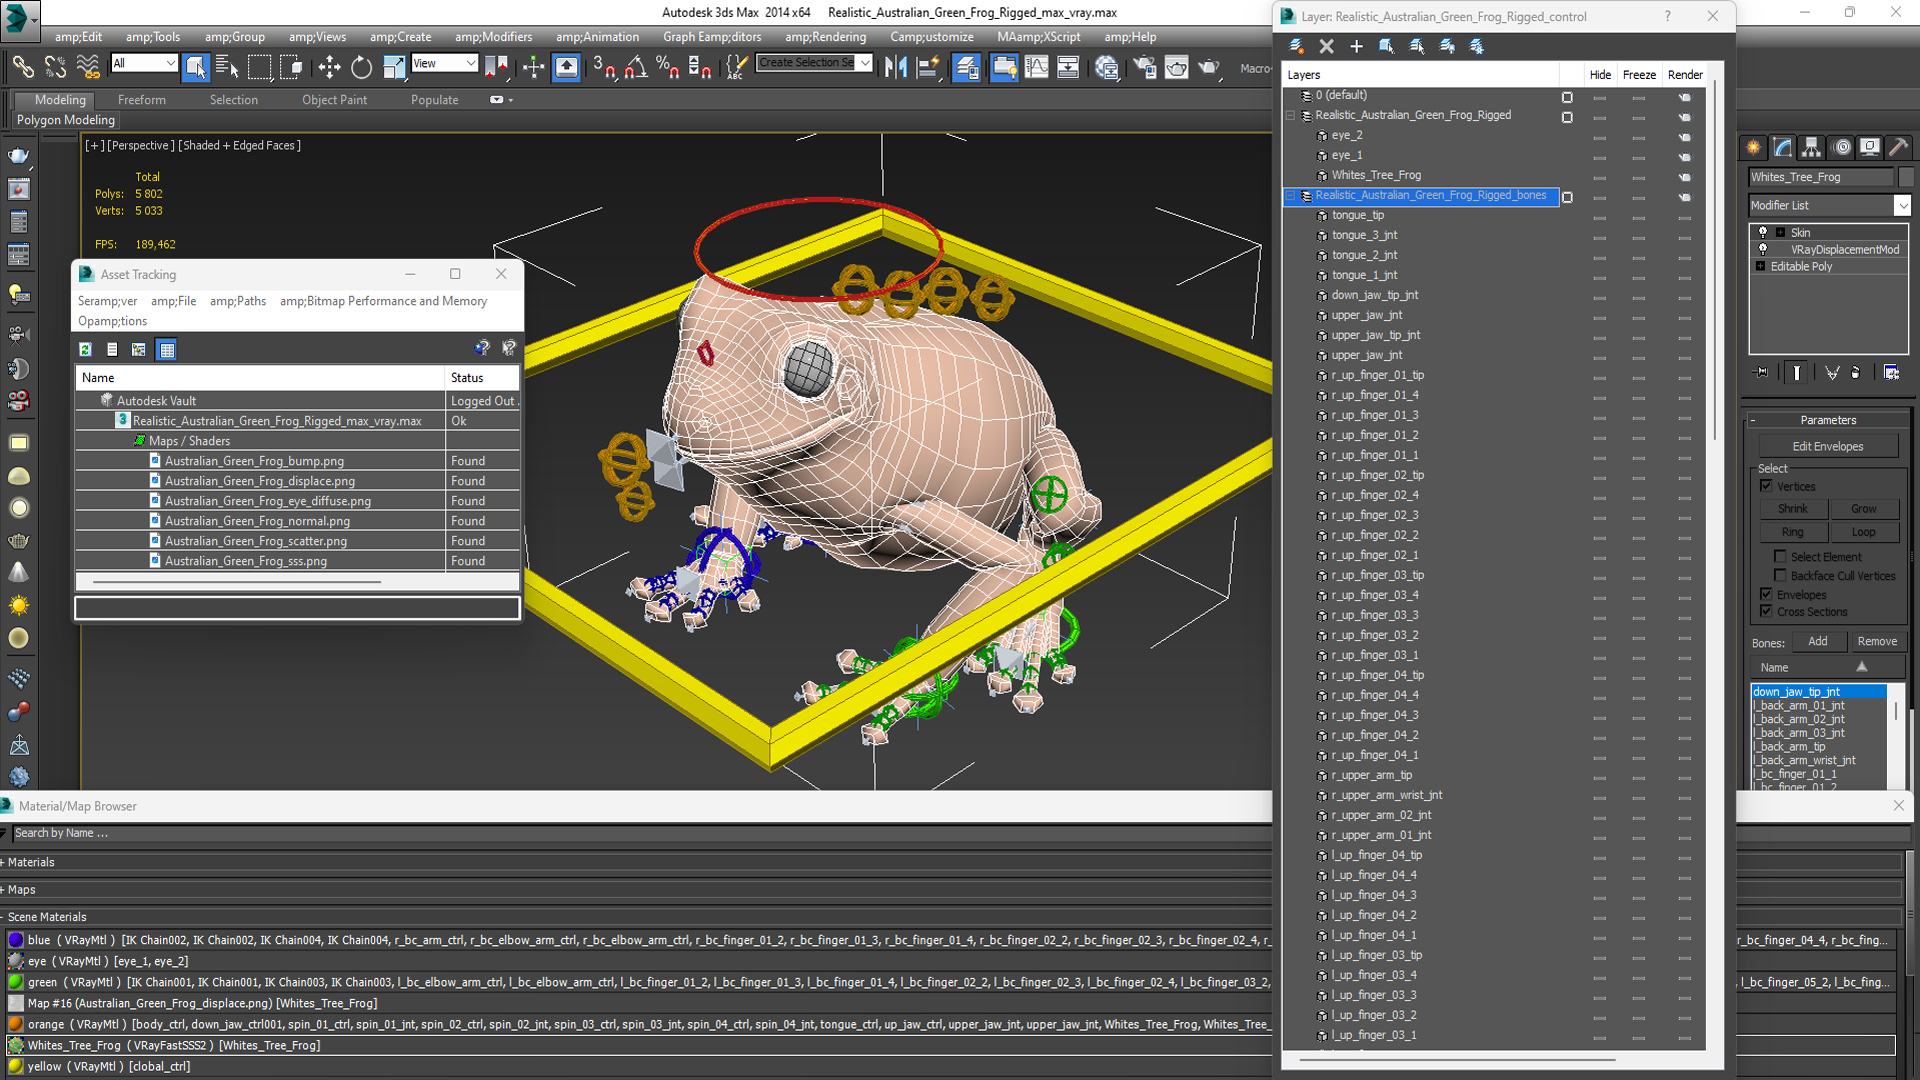This screenshot has width=1920, height=1080.
Task: Activate the Select and Uniform Scale tool
Action: coord(394,67)
